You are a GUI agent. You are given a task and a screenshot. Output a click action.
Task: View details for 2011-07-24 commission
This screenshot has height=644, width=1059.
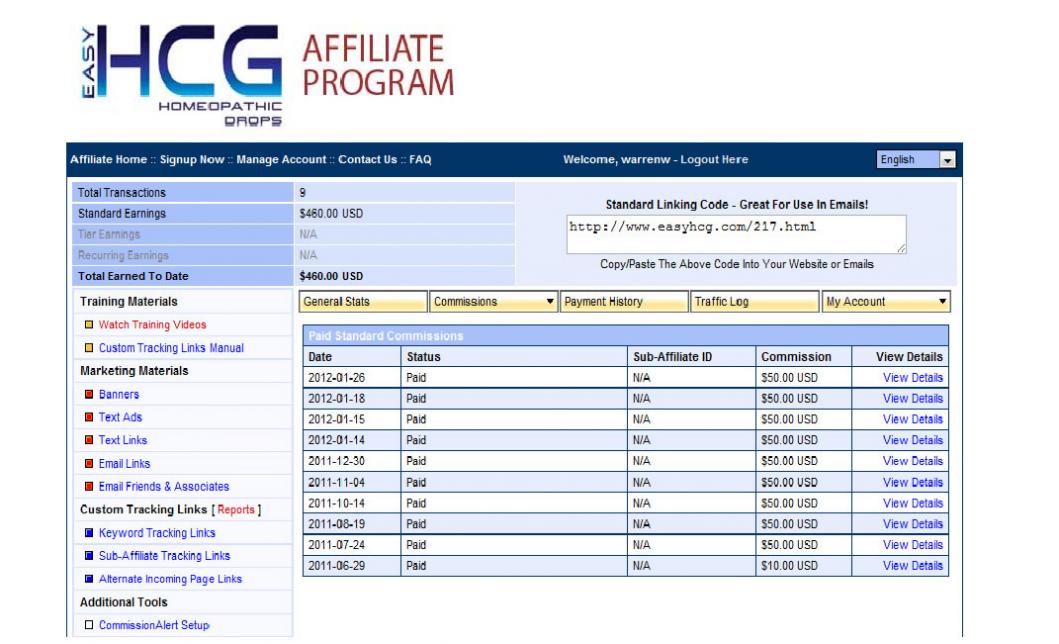click(x=912, y=545)
